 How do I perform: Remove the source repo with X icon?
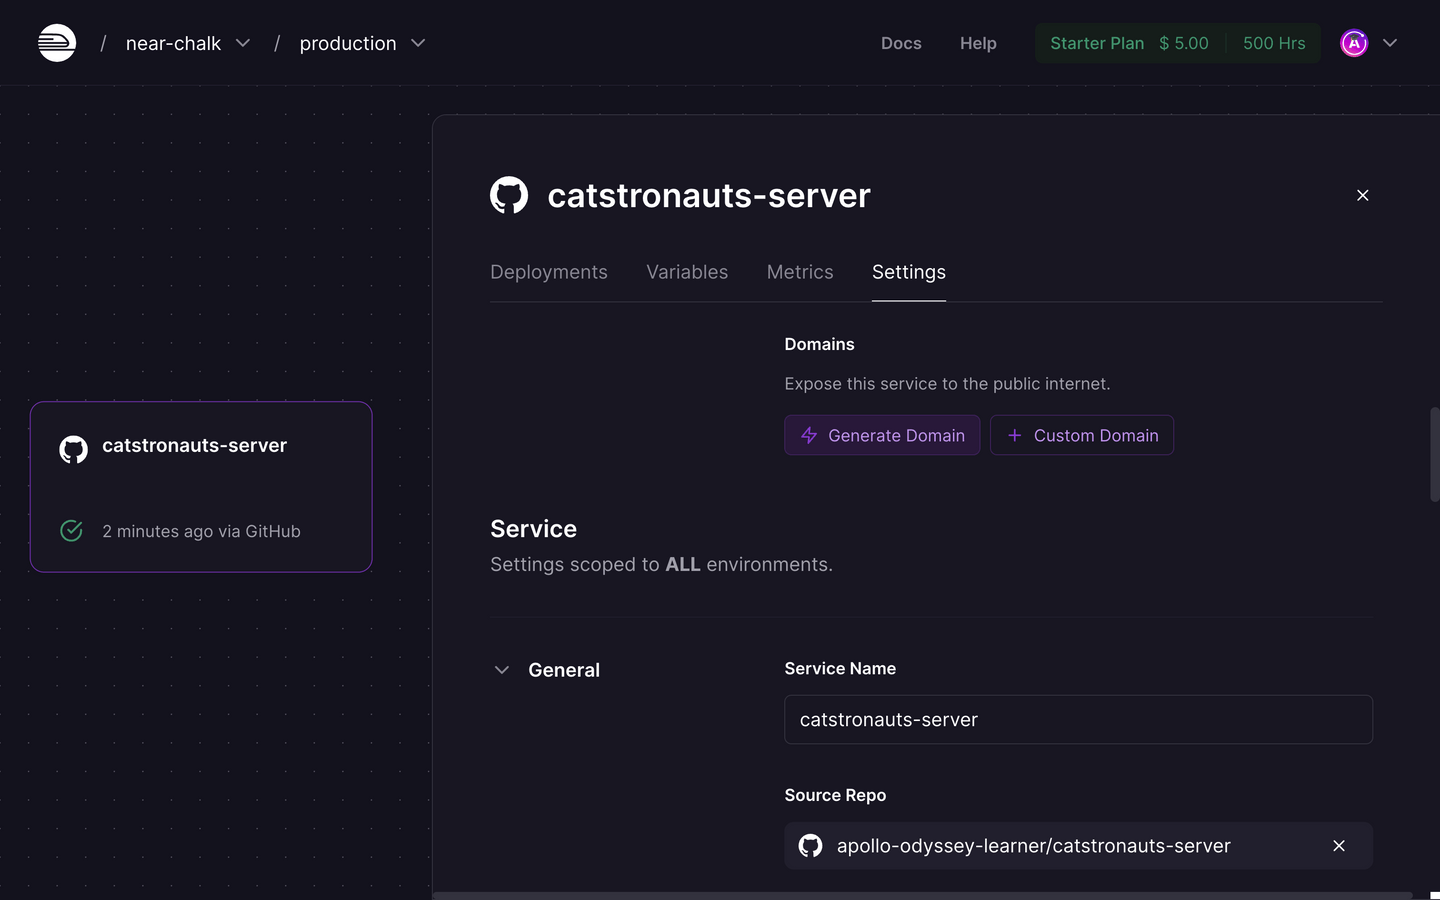click(1338, 846)
